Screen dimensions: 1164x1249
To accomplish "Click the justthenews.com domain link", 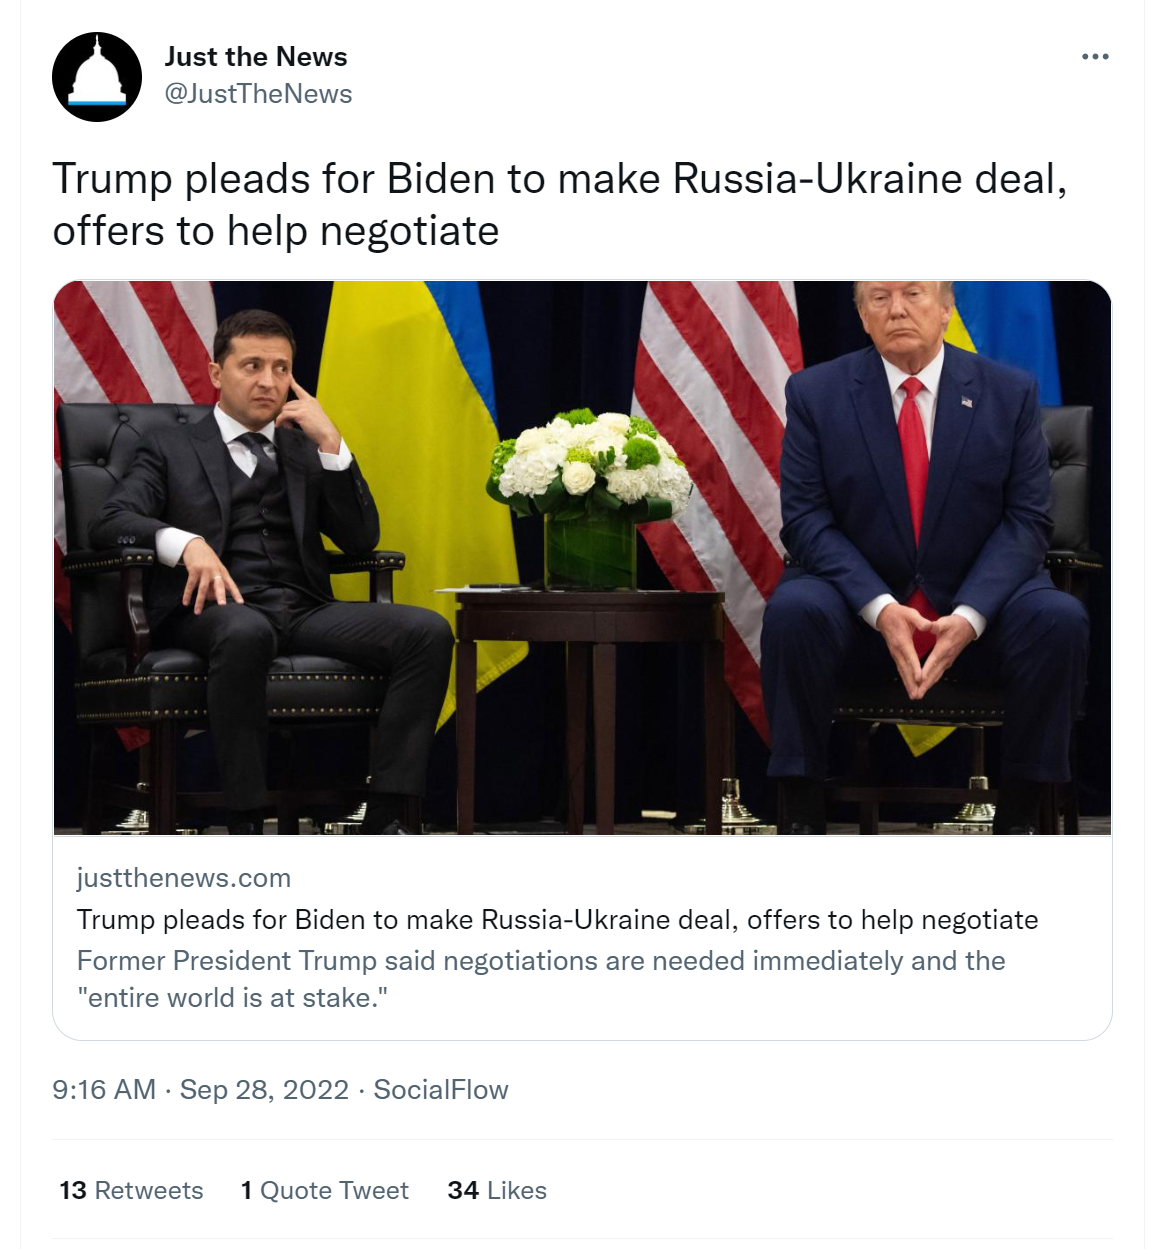I will point(184,878).
